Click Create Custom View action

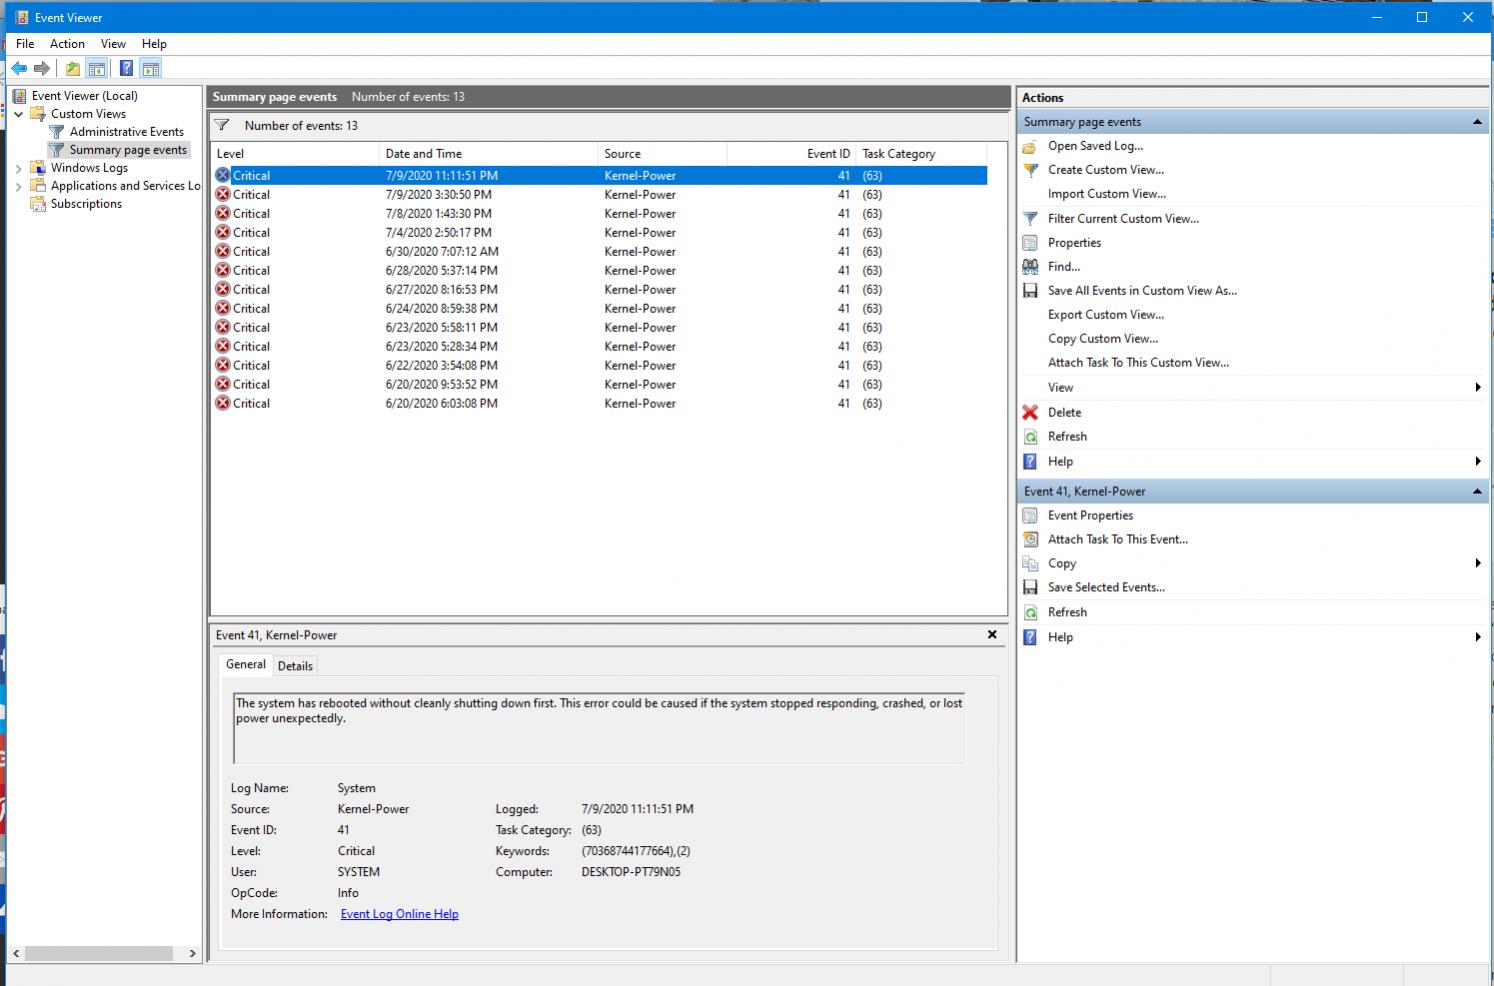point(1105,170)
